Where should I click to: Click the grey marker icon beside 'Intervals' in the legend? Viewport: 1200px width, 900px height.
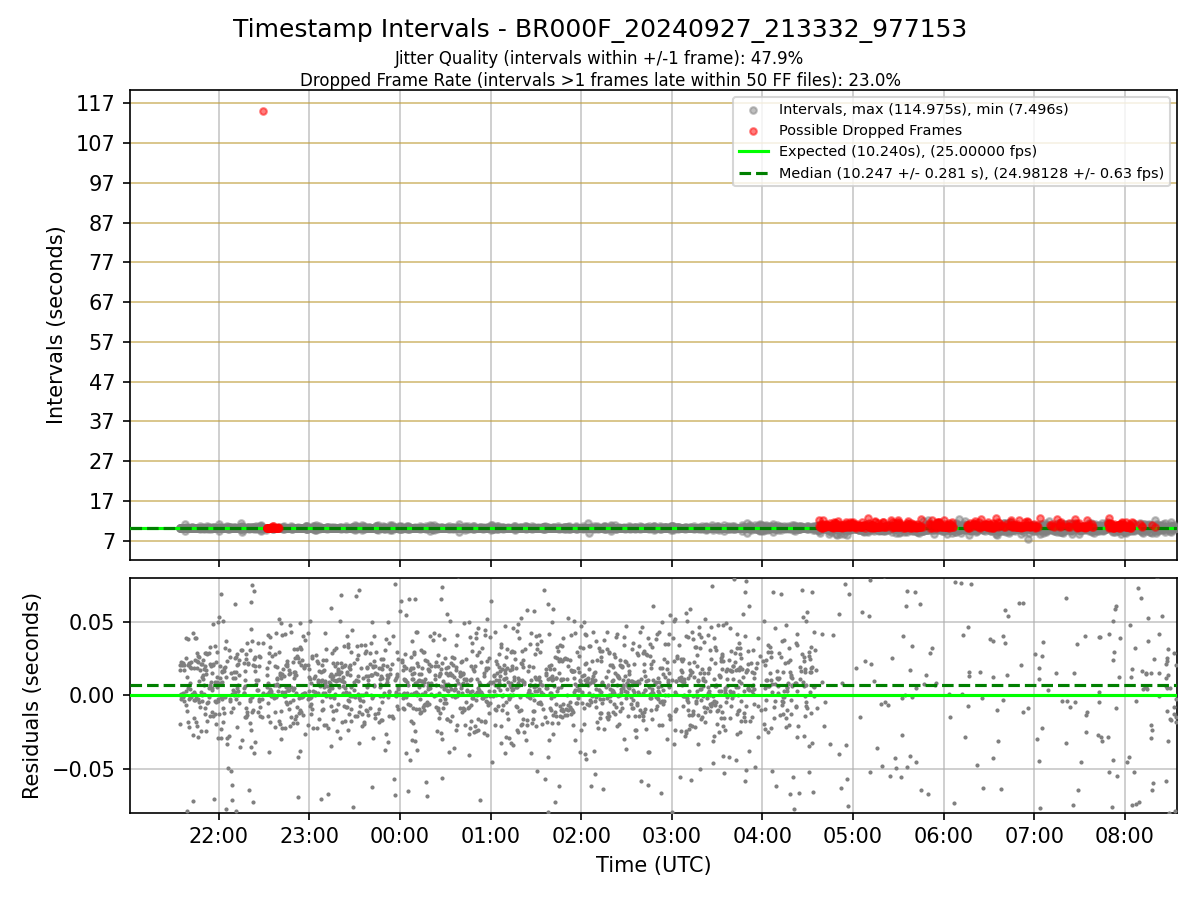[x=753, y=110]
